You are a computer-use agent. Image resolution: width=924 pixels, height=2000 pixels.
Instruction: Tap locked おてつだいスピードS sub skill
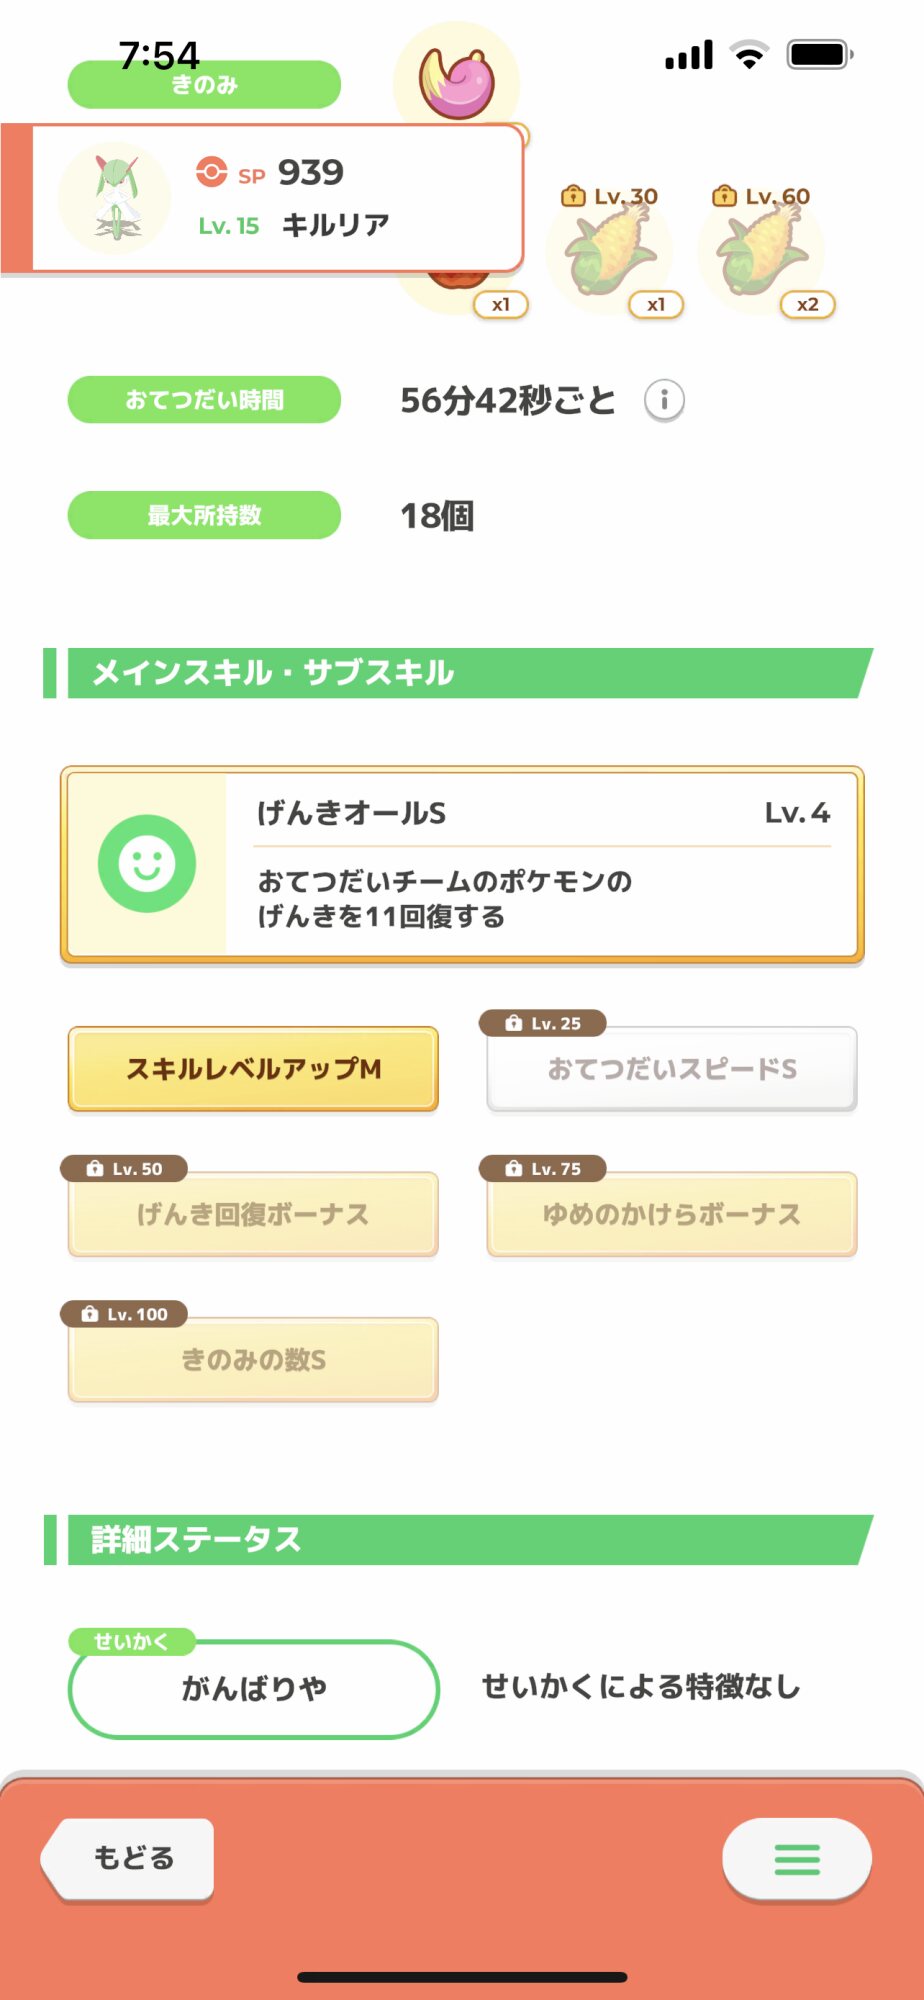671,1069
